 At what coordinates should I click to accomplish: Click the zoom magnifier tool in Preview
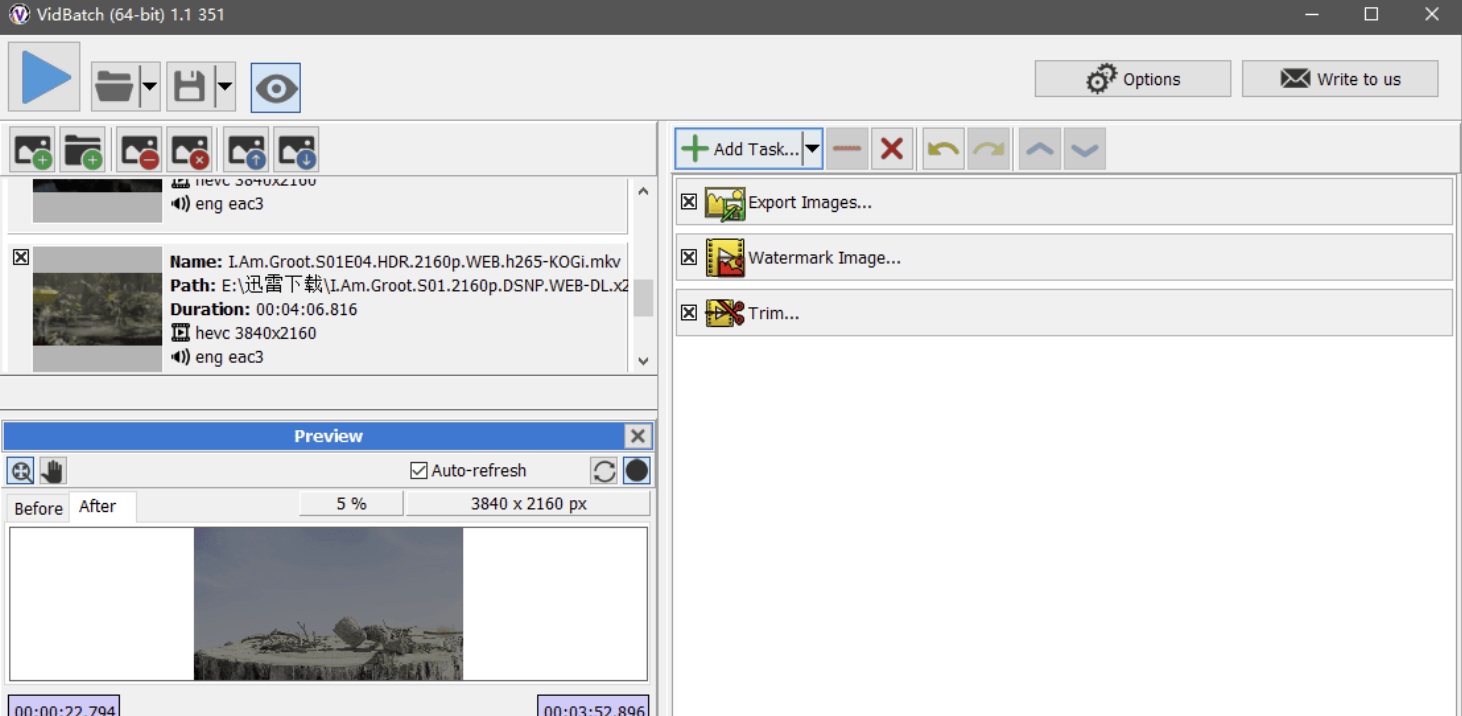coord(21,470)
